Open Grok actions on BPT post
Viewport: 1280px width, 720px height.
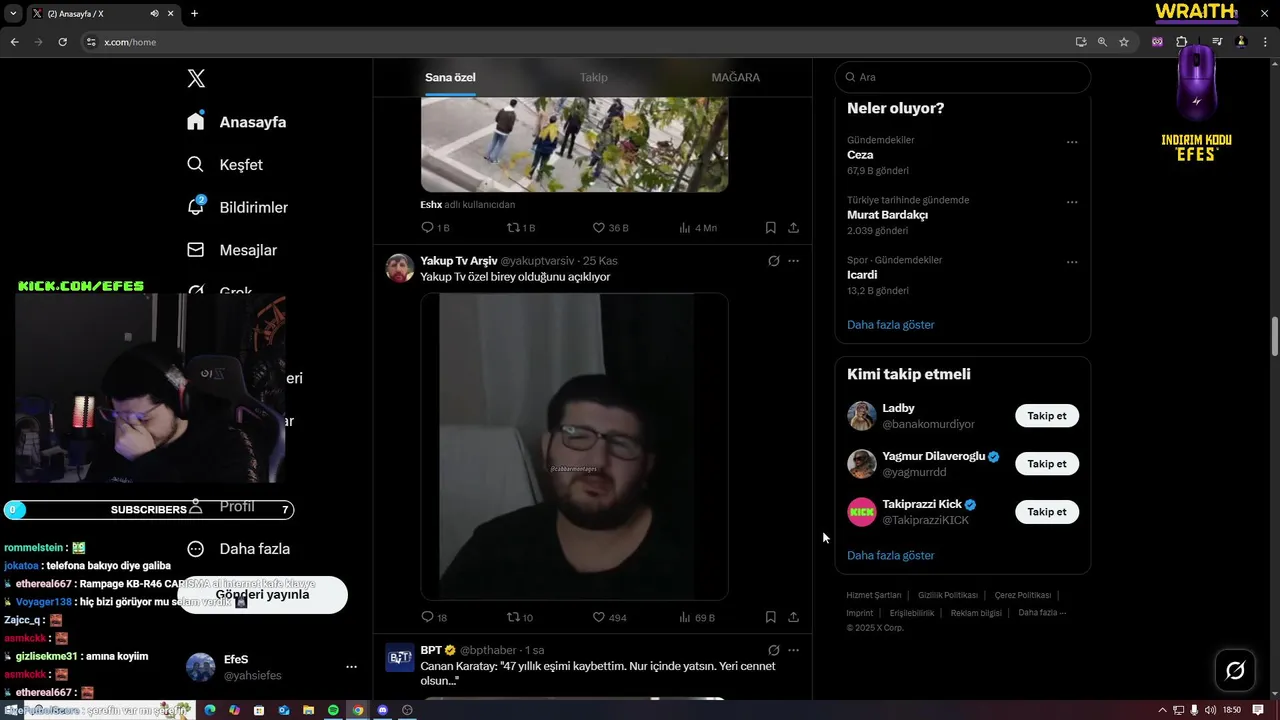773,650
